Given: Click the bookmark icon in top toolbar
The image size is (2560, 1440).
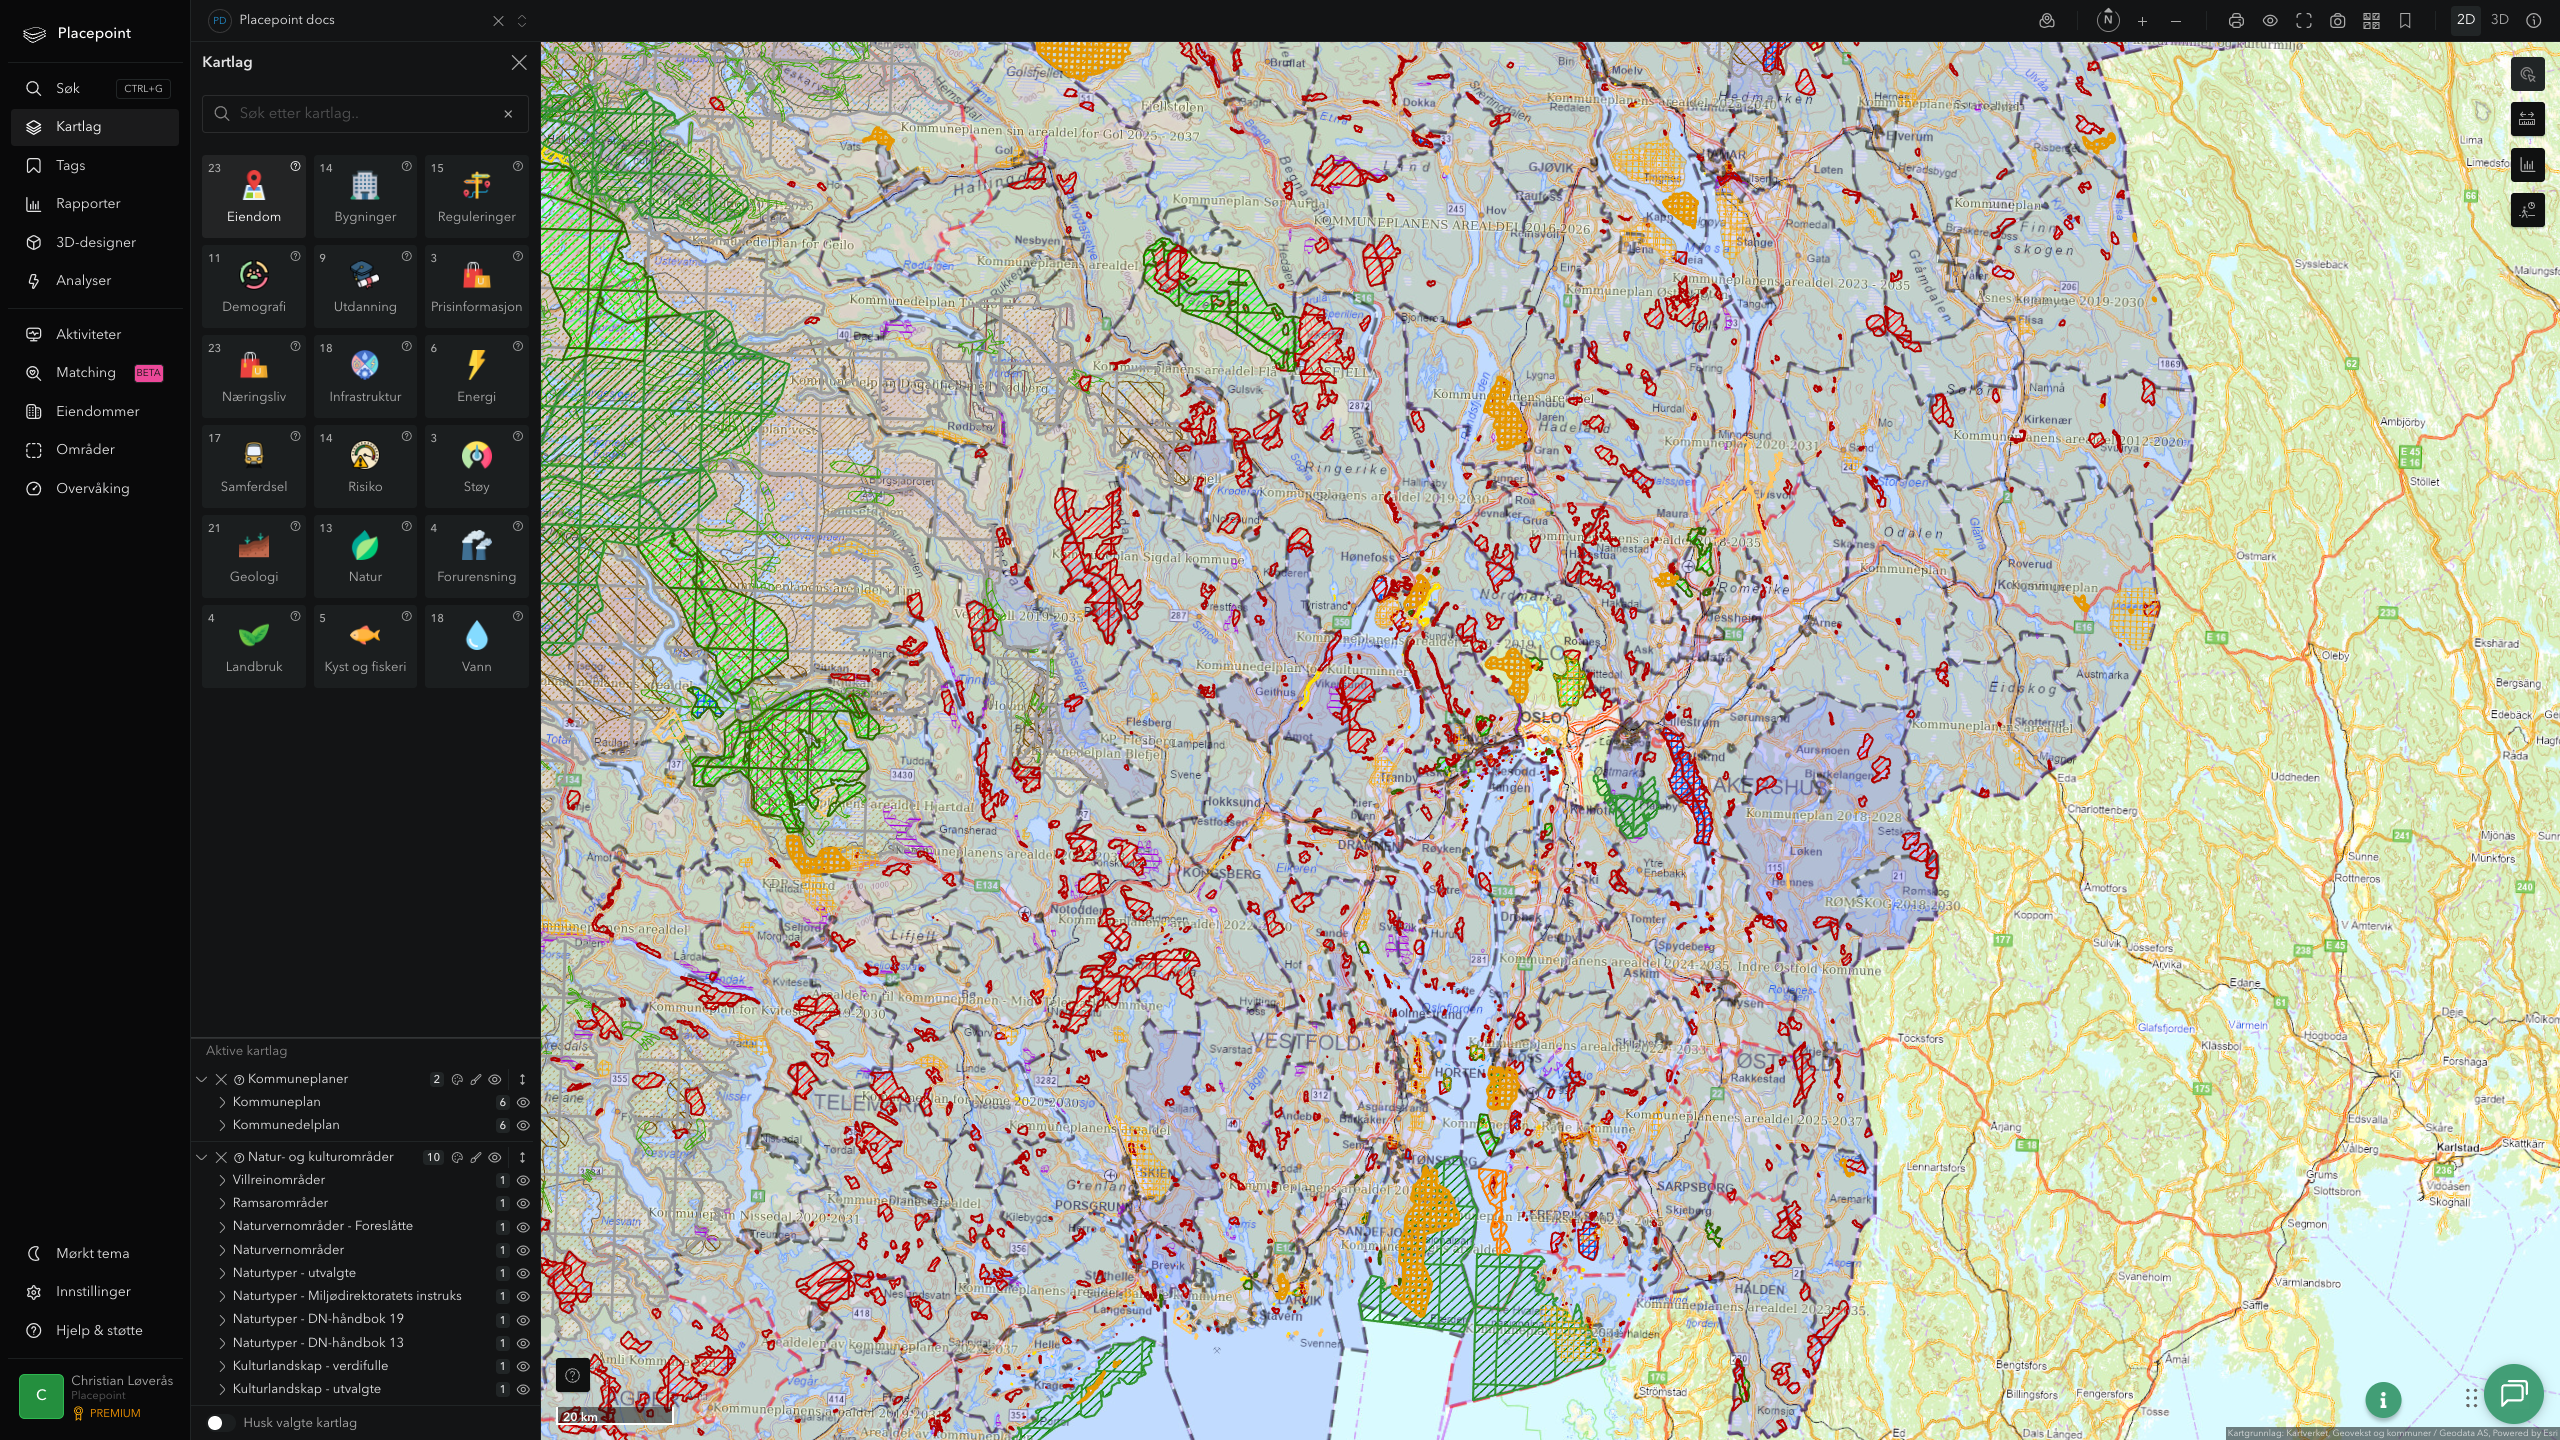Looking at the screenshot, I should pos(2405,20).
